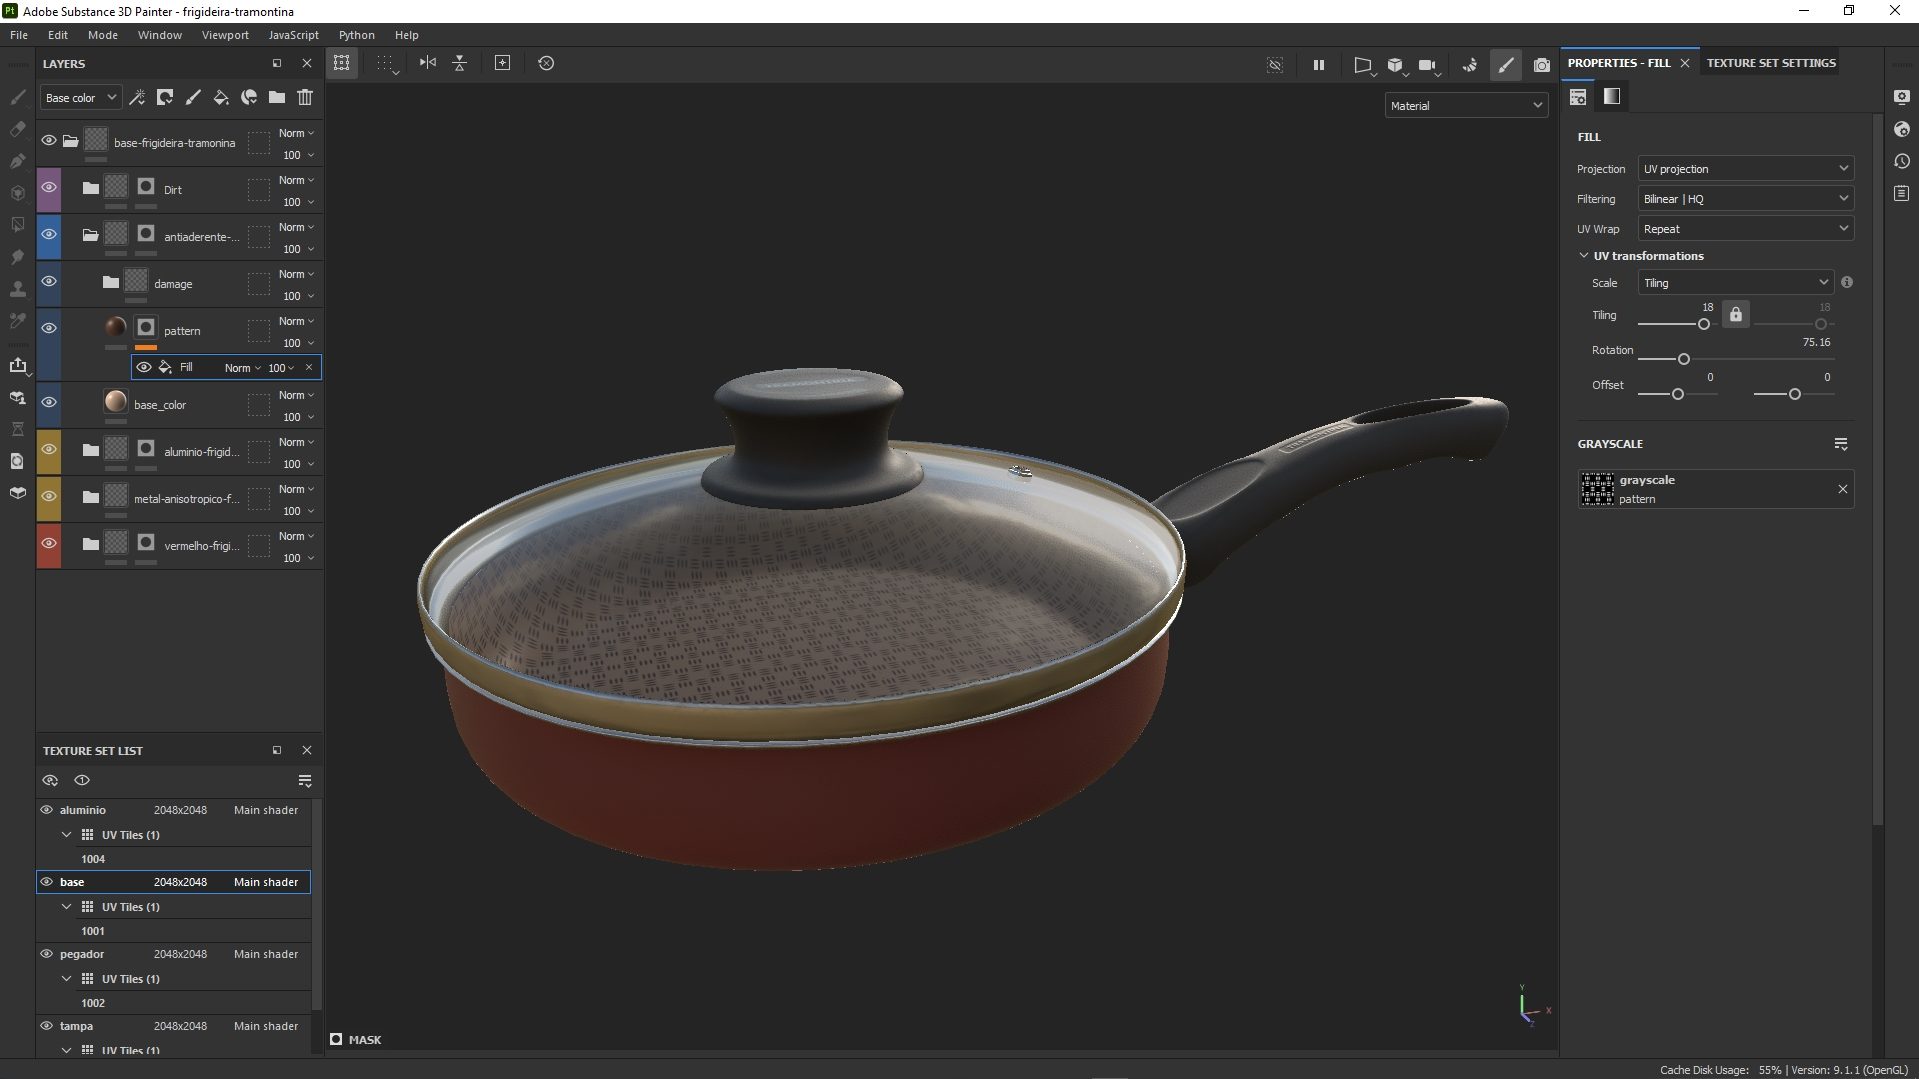1919x1079 pixels.
Task: Select the Eraser tool in left toolbar
Action: click(x=17, y=129)
